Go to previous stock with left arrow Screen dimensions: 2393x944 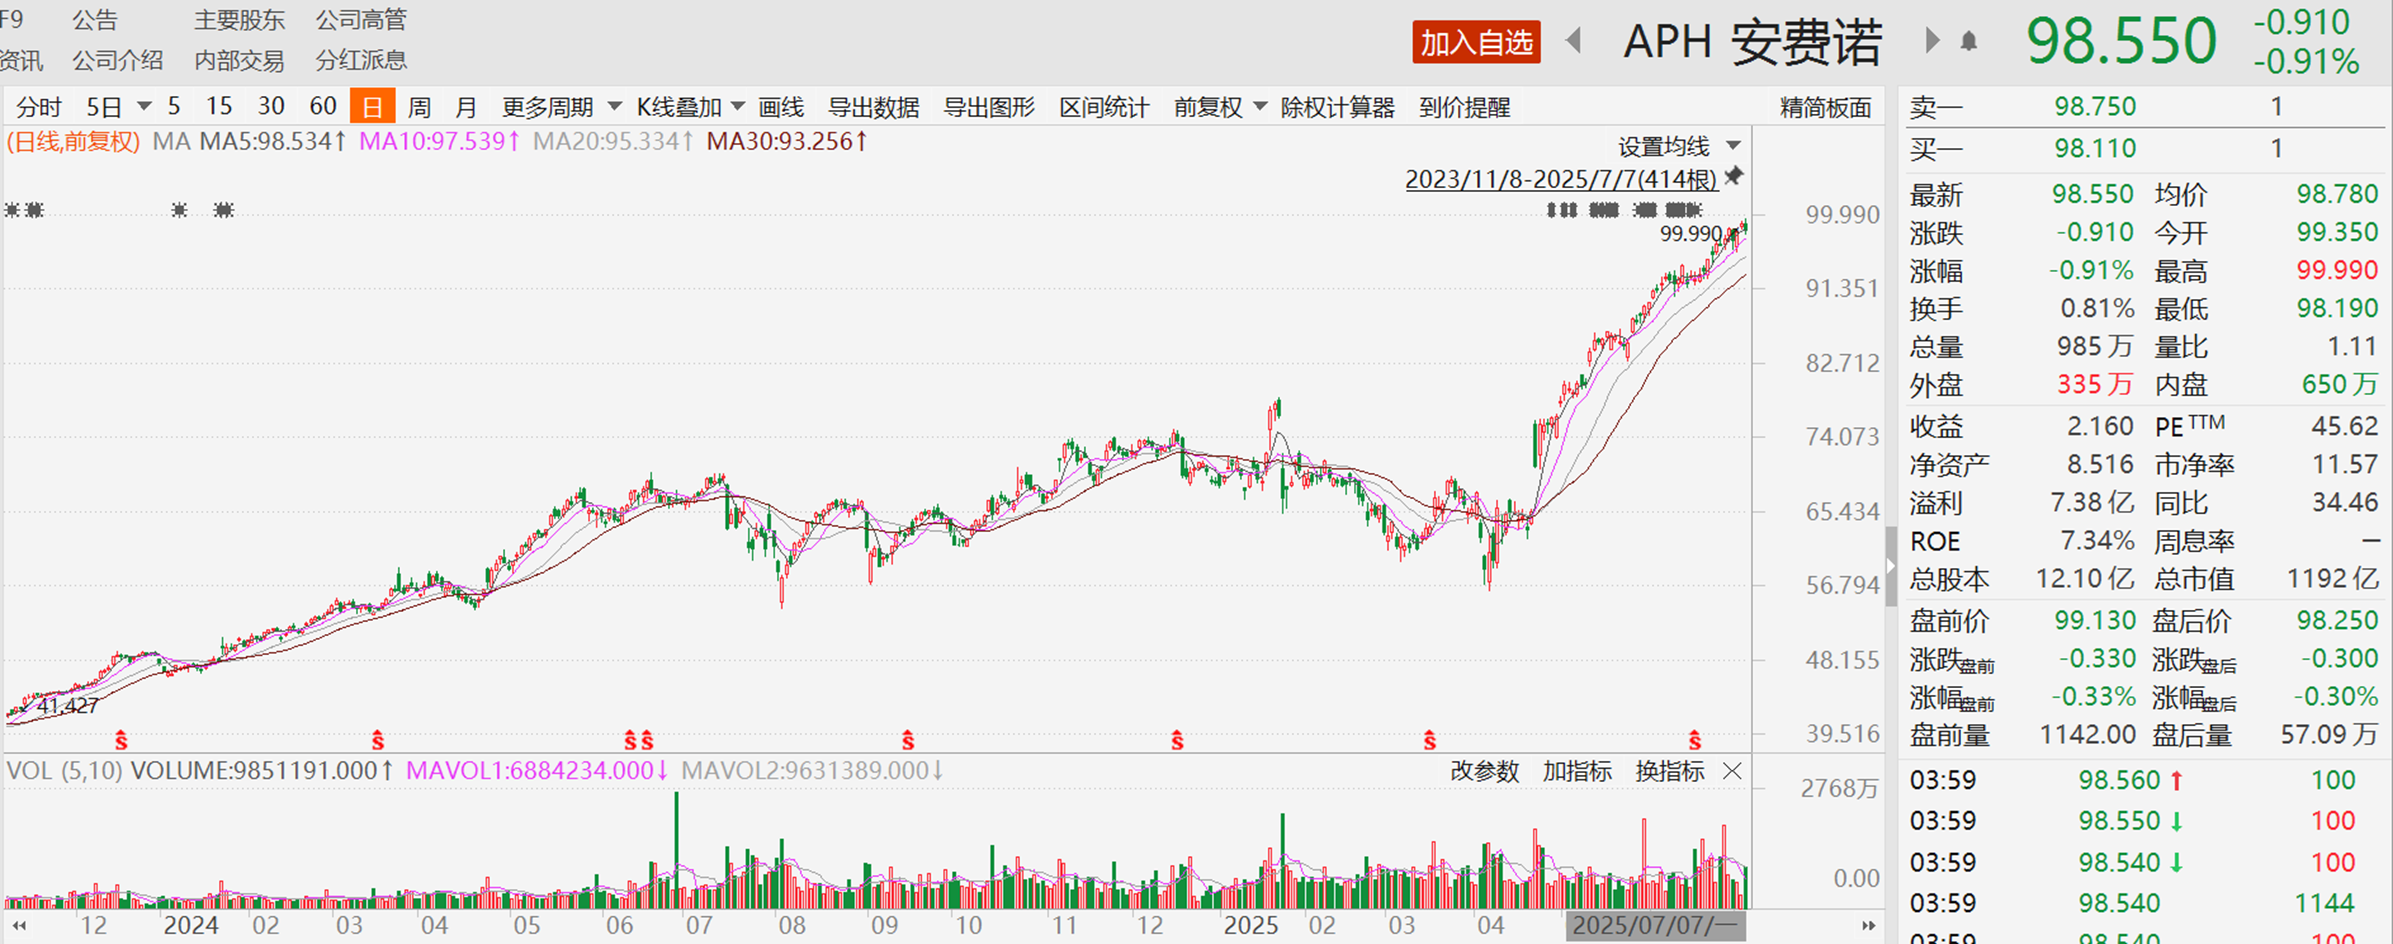pos(1574,41)
